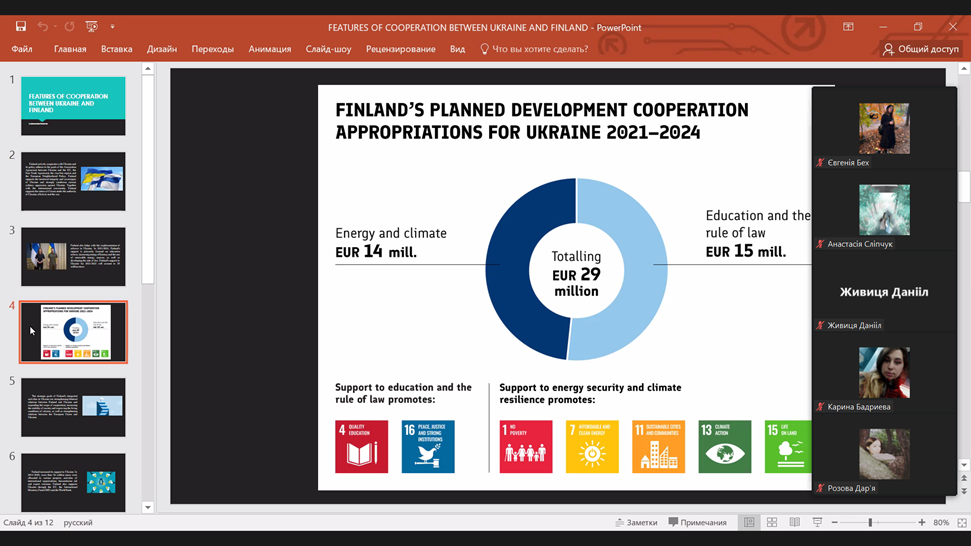971x546 pixels.
Task: Select slide 4 thumbnail with donut chart
Action: [73, 332]
